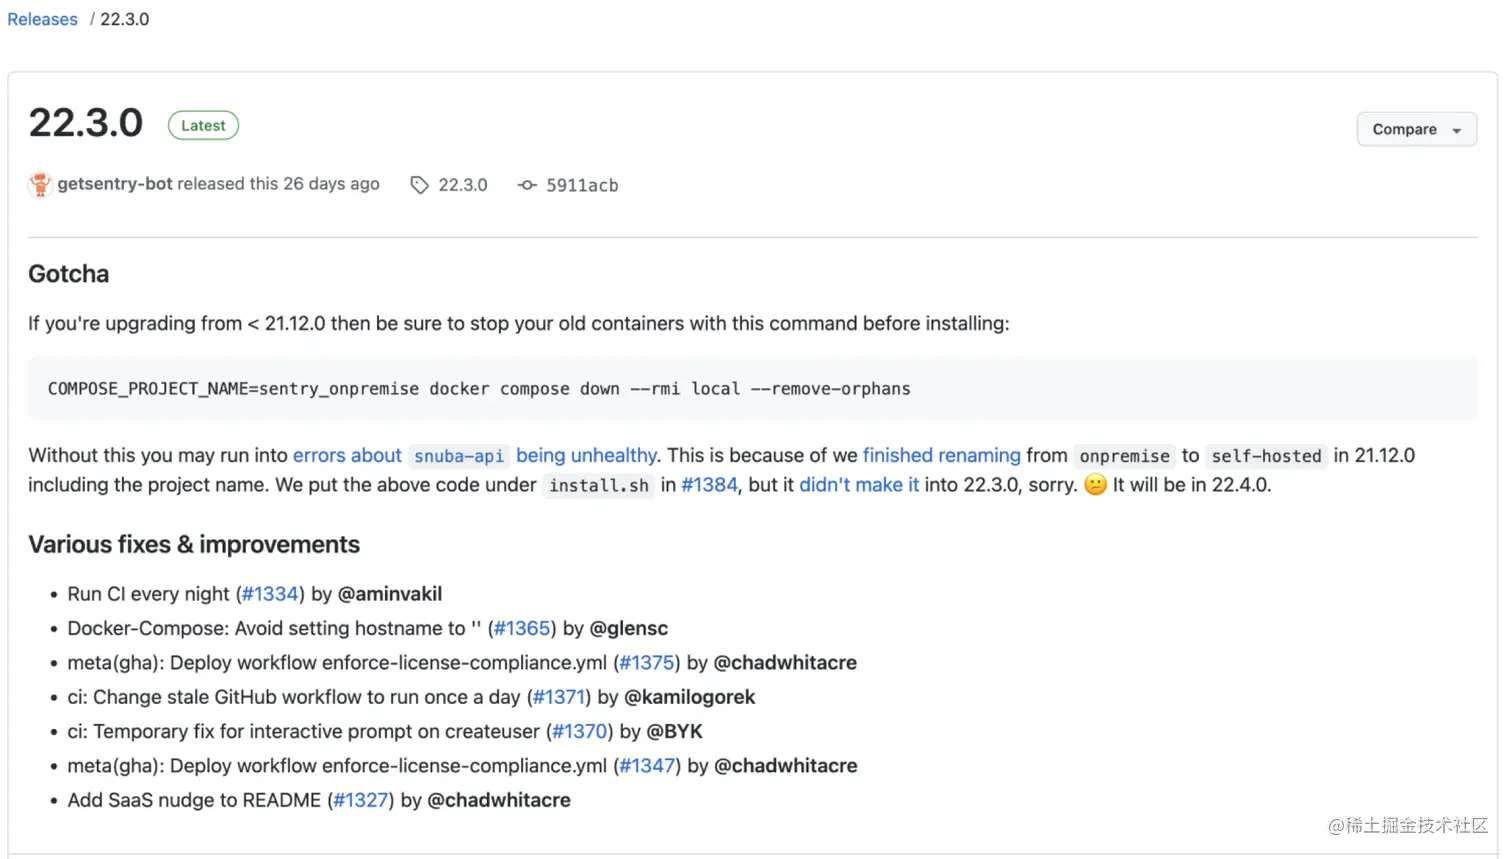Image resolution: width=1512 pixels, height=859 pixels.
Task: Click the self-hosted inline code
Action: pyautogui.click(x=1266, y=456)
